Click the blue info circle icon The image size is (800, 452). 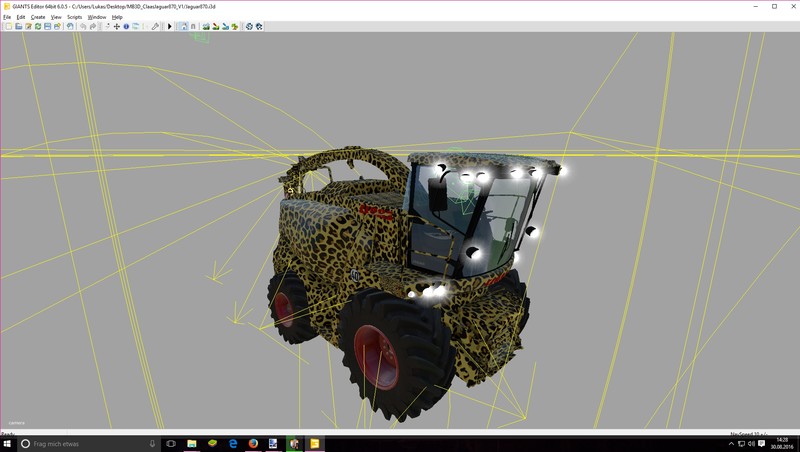point(126,26)
